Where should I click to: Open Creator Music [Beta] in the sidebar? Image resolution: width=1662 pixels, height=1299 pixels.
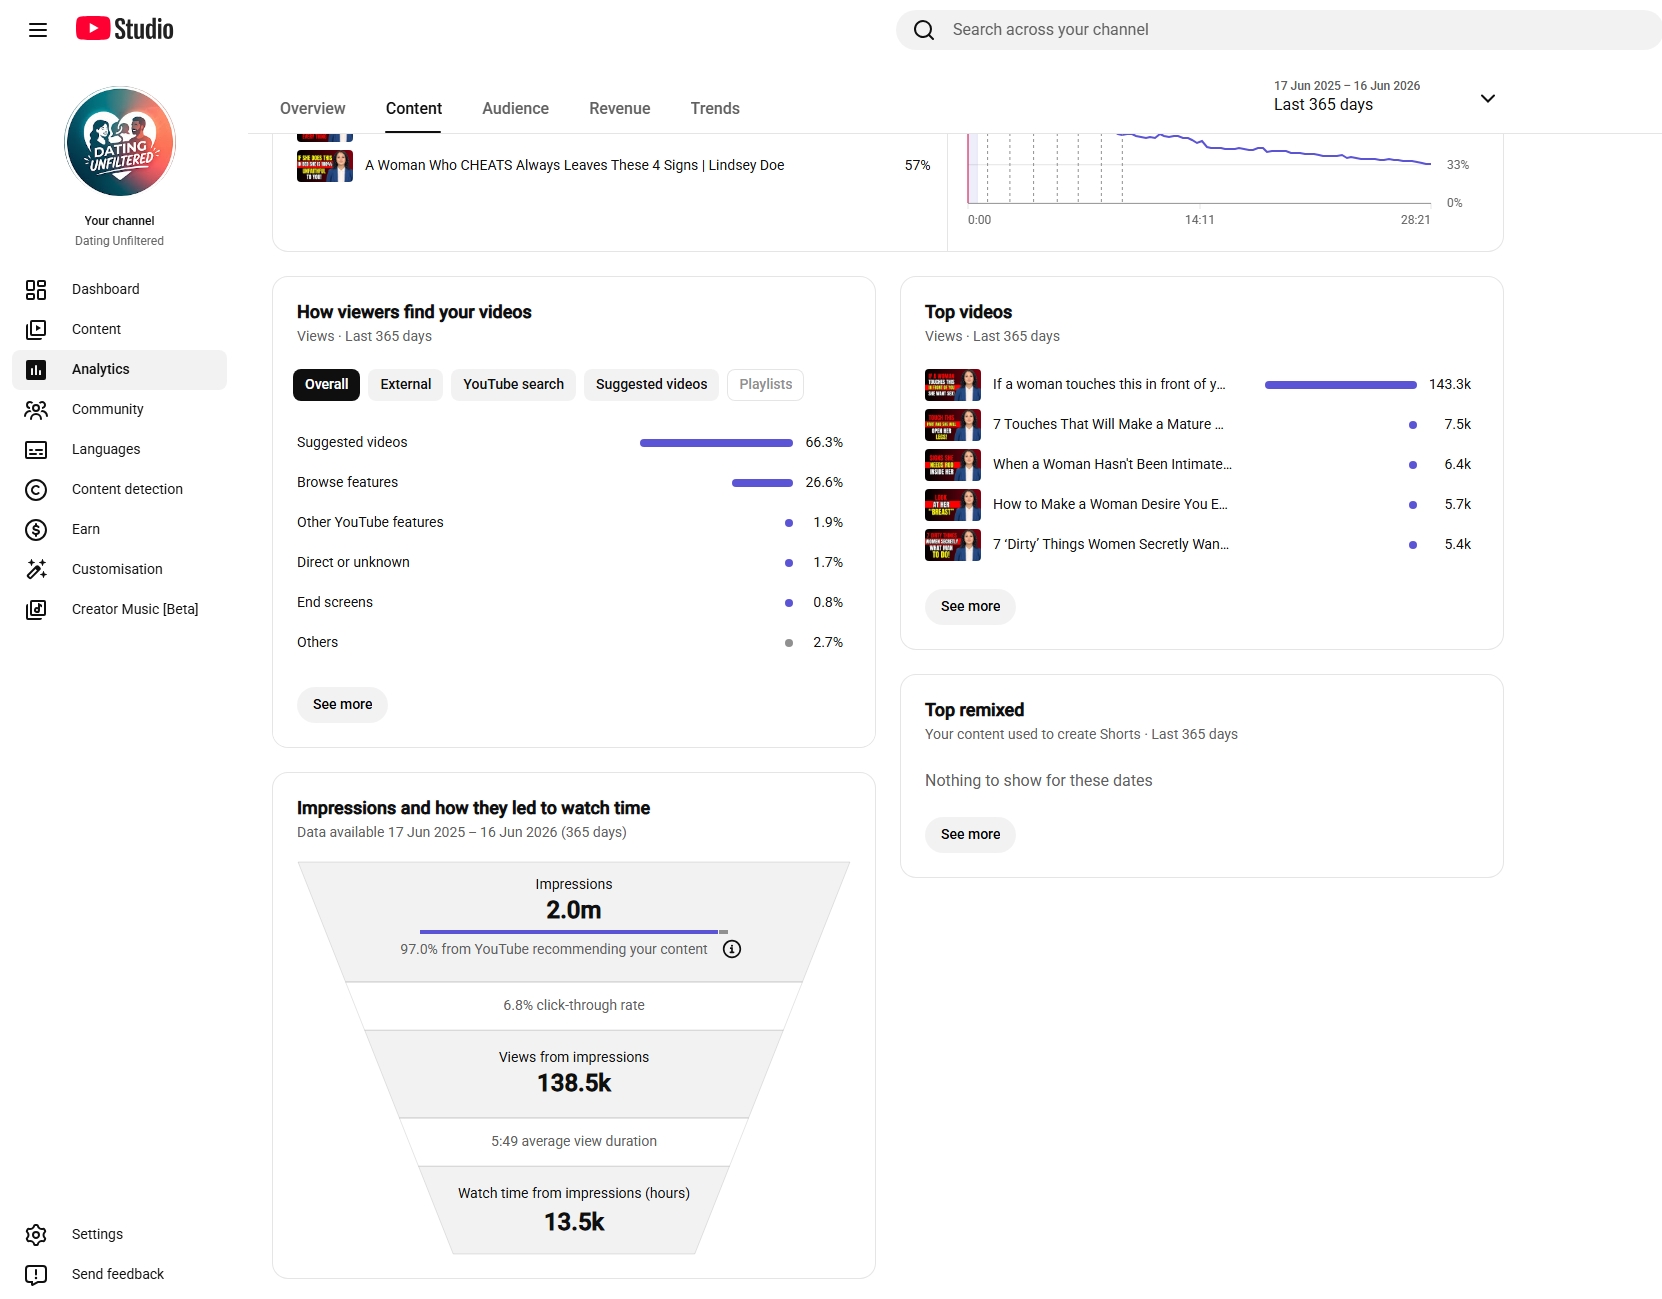click(120, 610)
